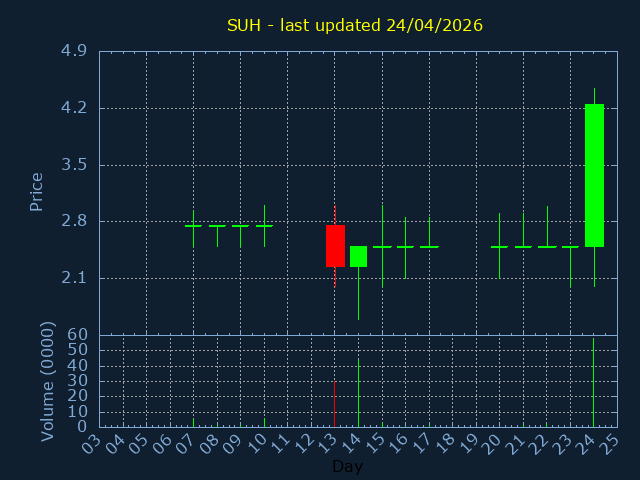Click the 'Volume (0000)' axis label
This screenshot has height=480, width=640.
(x=47, y=381)
